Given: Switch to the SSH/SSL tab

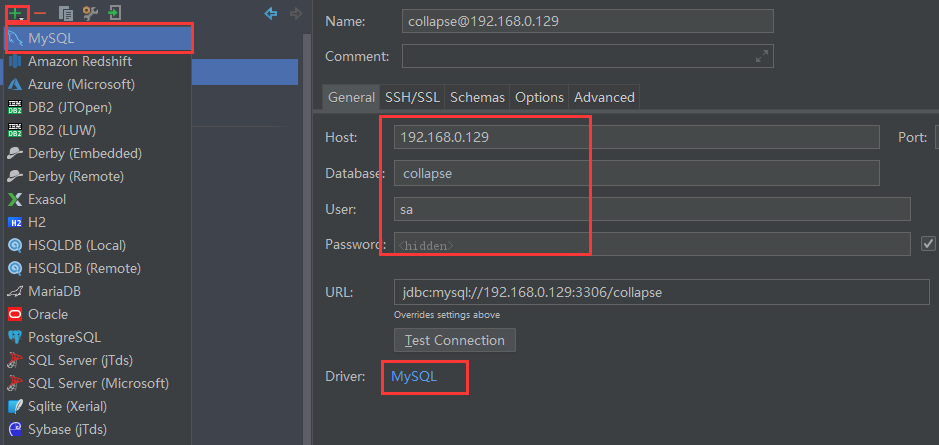Looking at the screenshot, I should [x=412, y=97].
